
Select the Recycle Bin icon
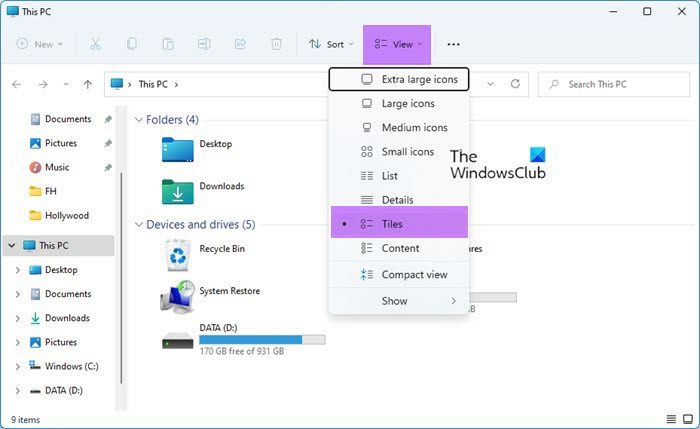178,255
